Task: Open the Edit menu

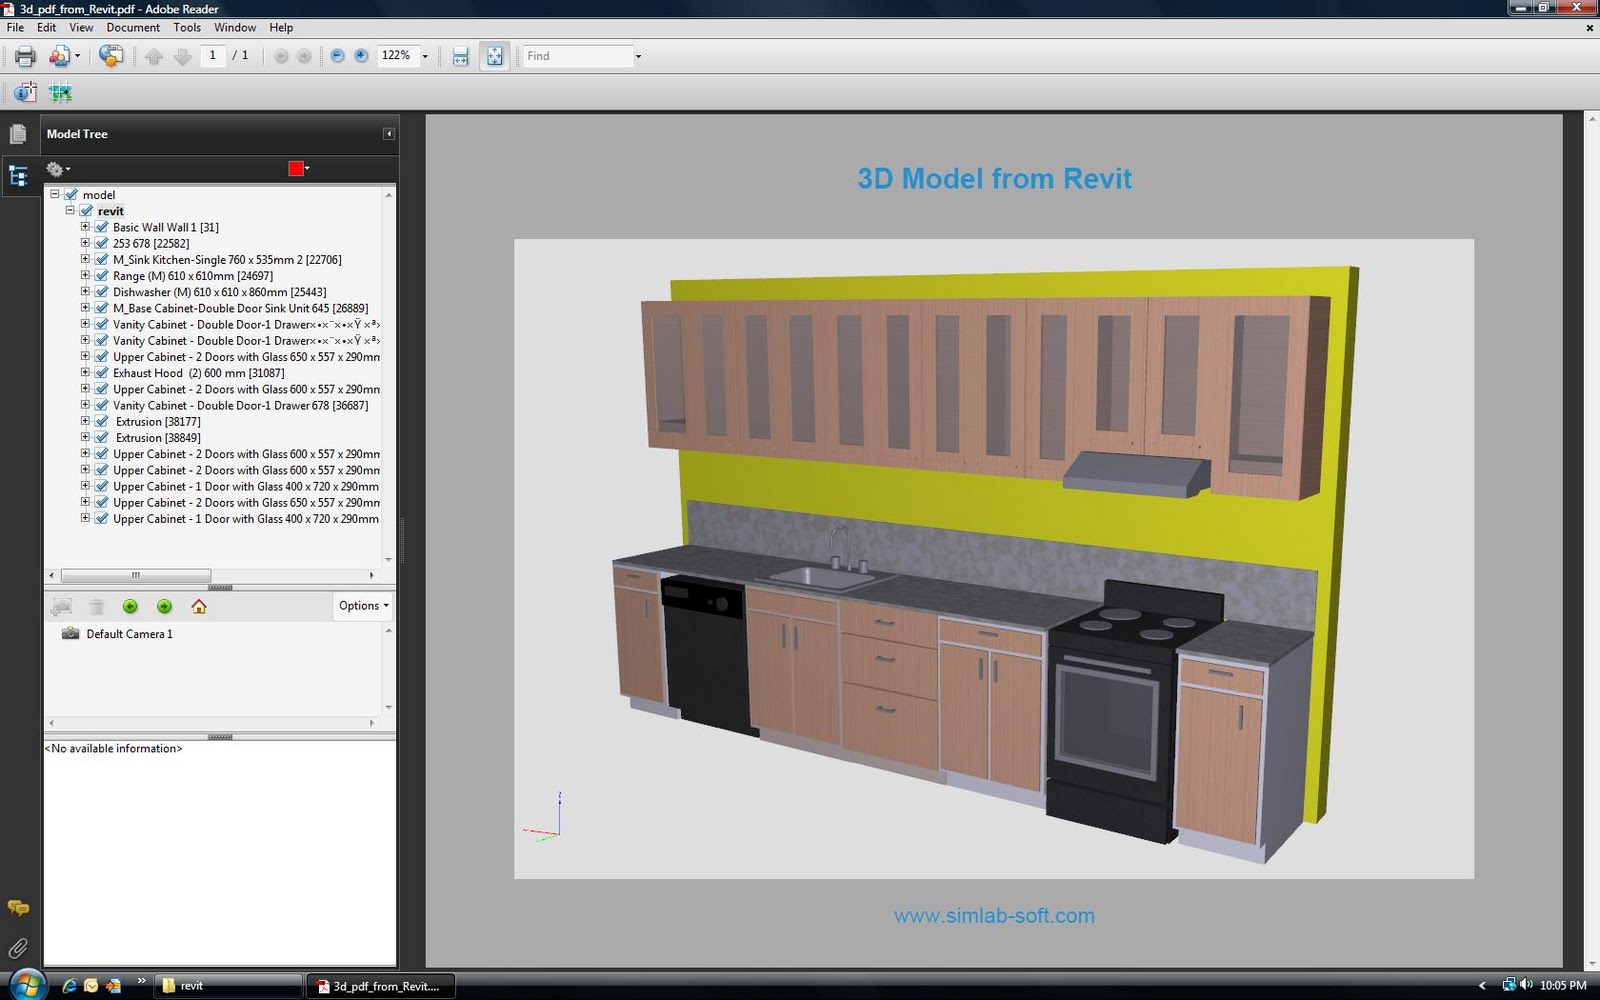Action: click(46, 28)
